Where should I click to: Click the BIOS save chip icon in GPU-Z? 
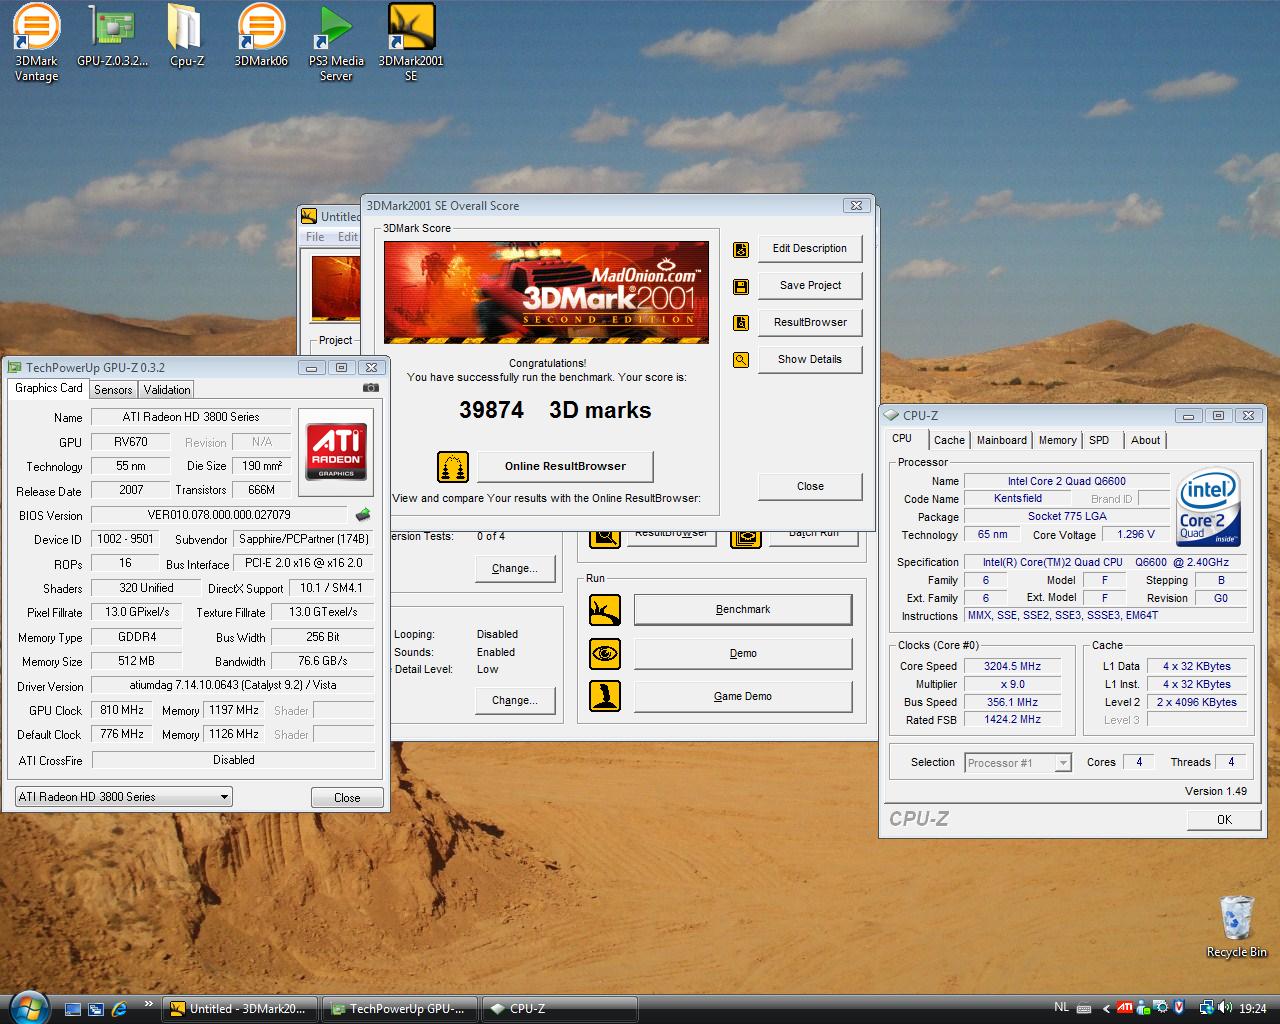click(363, 515)
